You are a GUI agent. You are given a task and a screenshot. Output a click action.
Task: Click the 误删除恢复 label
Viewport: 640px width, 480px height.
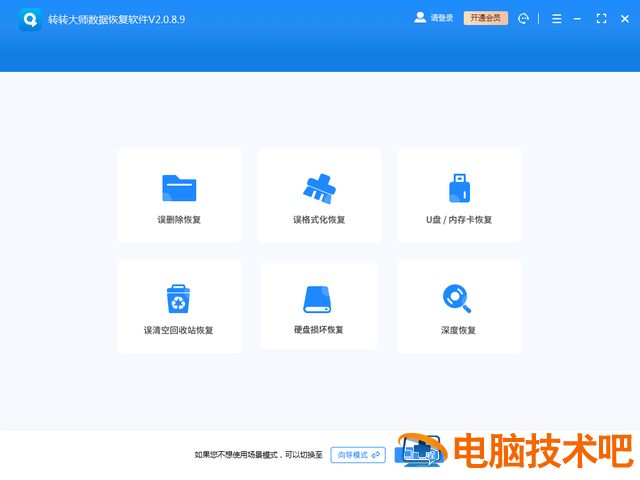pyautogui.click(x=179, y=220)
